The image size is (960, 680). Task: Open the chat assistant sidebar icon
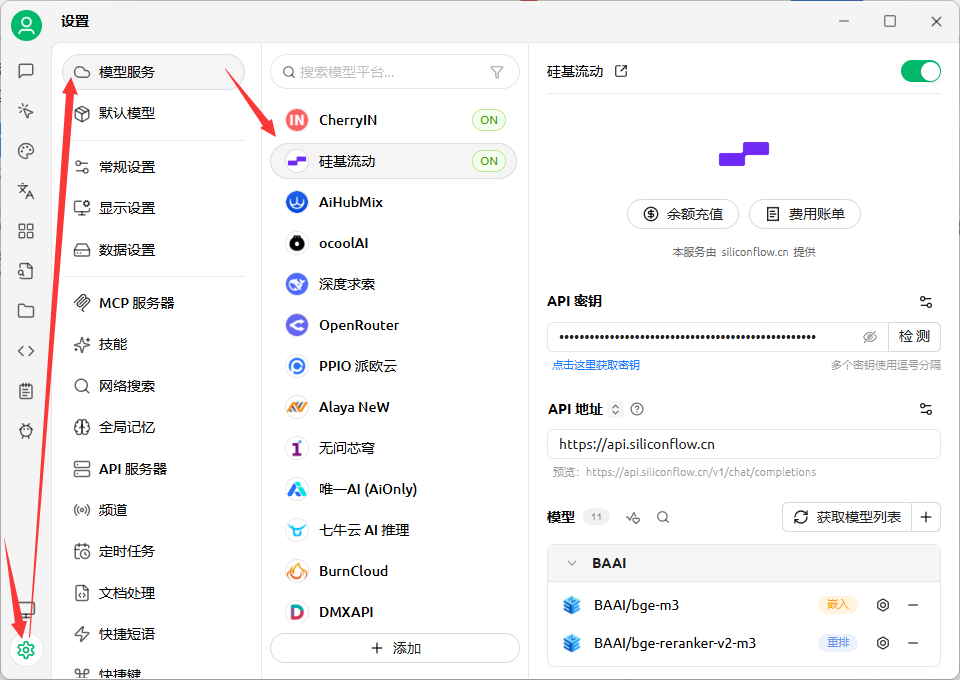[26, 71]
